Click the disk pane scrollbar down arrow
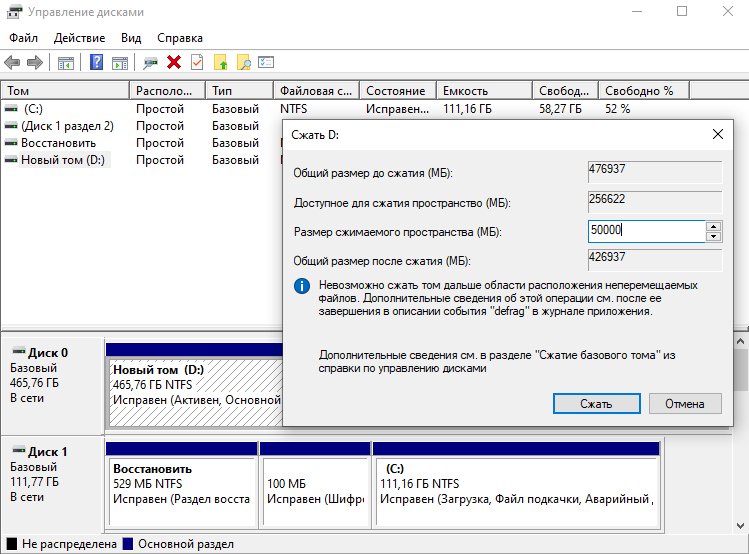The height and width of the screenshot is (554, 749). pos(740,526)
